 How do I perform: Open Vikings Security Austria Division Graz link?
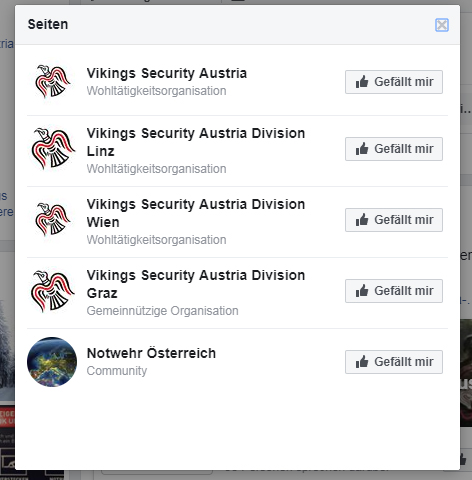click(196, 284)
